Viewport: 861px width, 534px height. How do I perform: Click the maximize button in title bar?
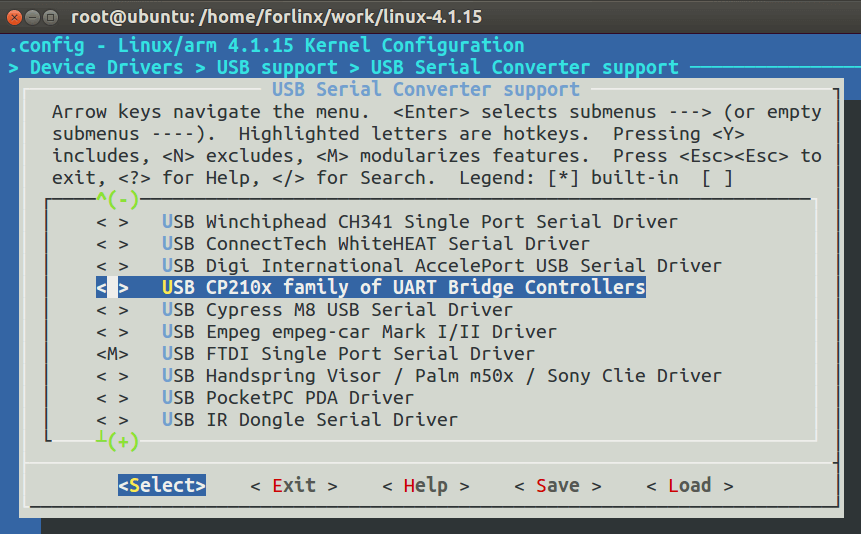point(51,17)
